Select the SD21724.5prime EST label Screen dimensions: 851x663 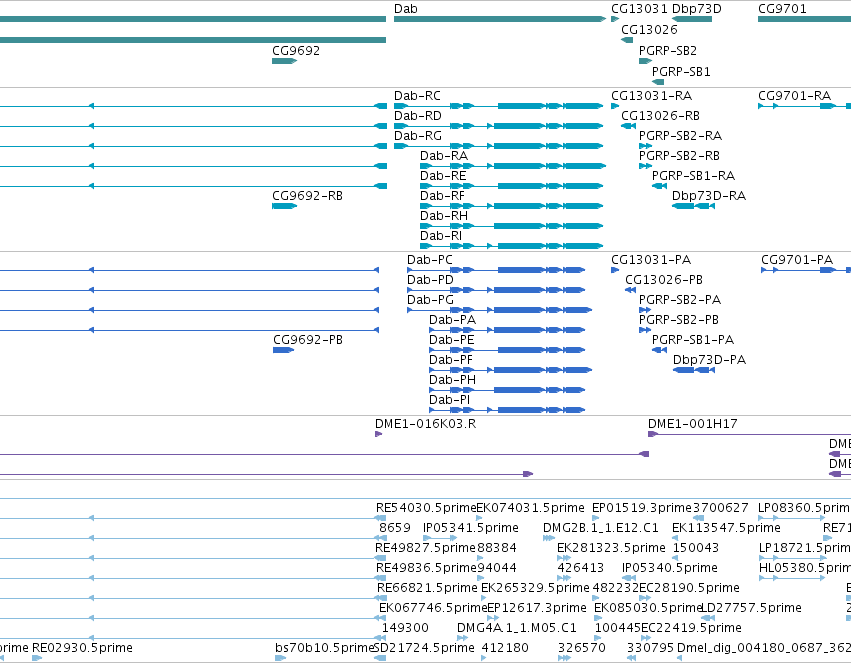click(424, 648)
